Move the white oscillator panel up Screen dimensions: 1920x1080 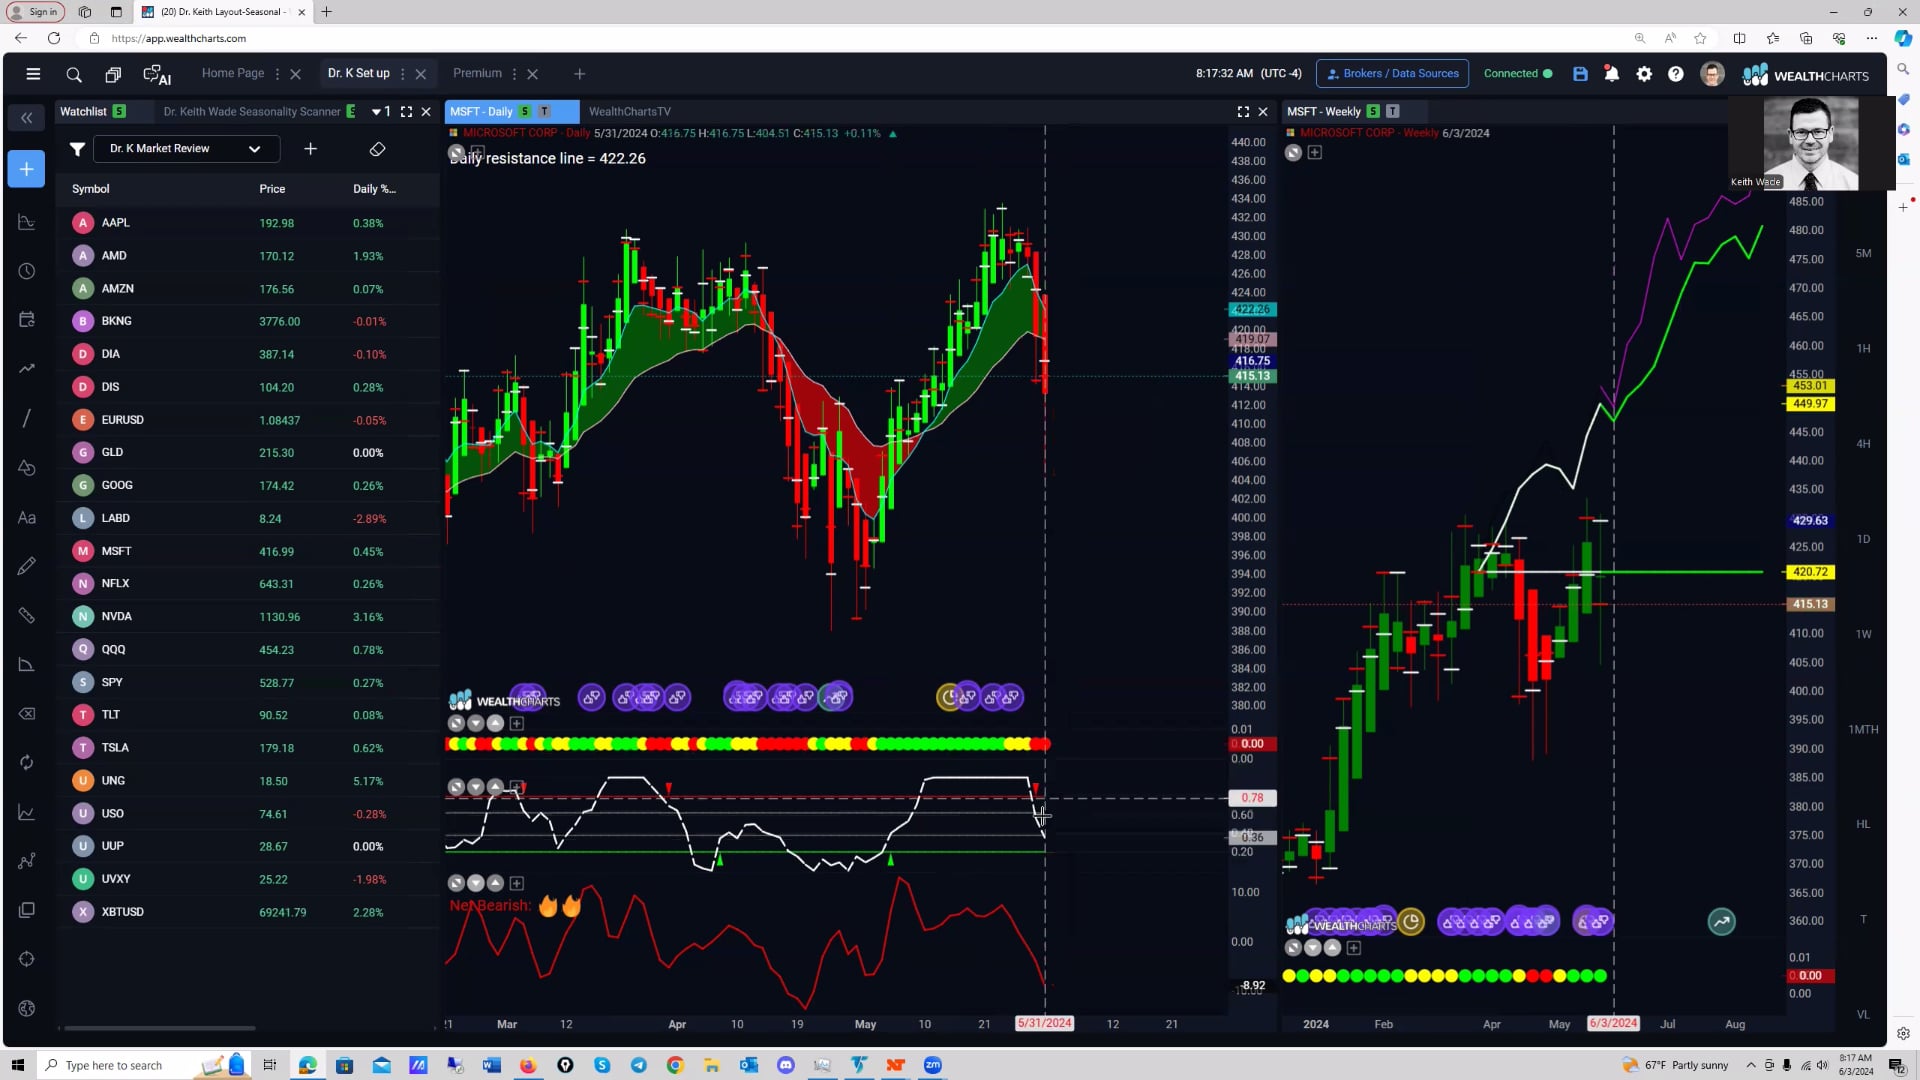[495, 787]
